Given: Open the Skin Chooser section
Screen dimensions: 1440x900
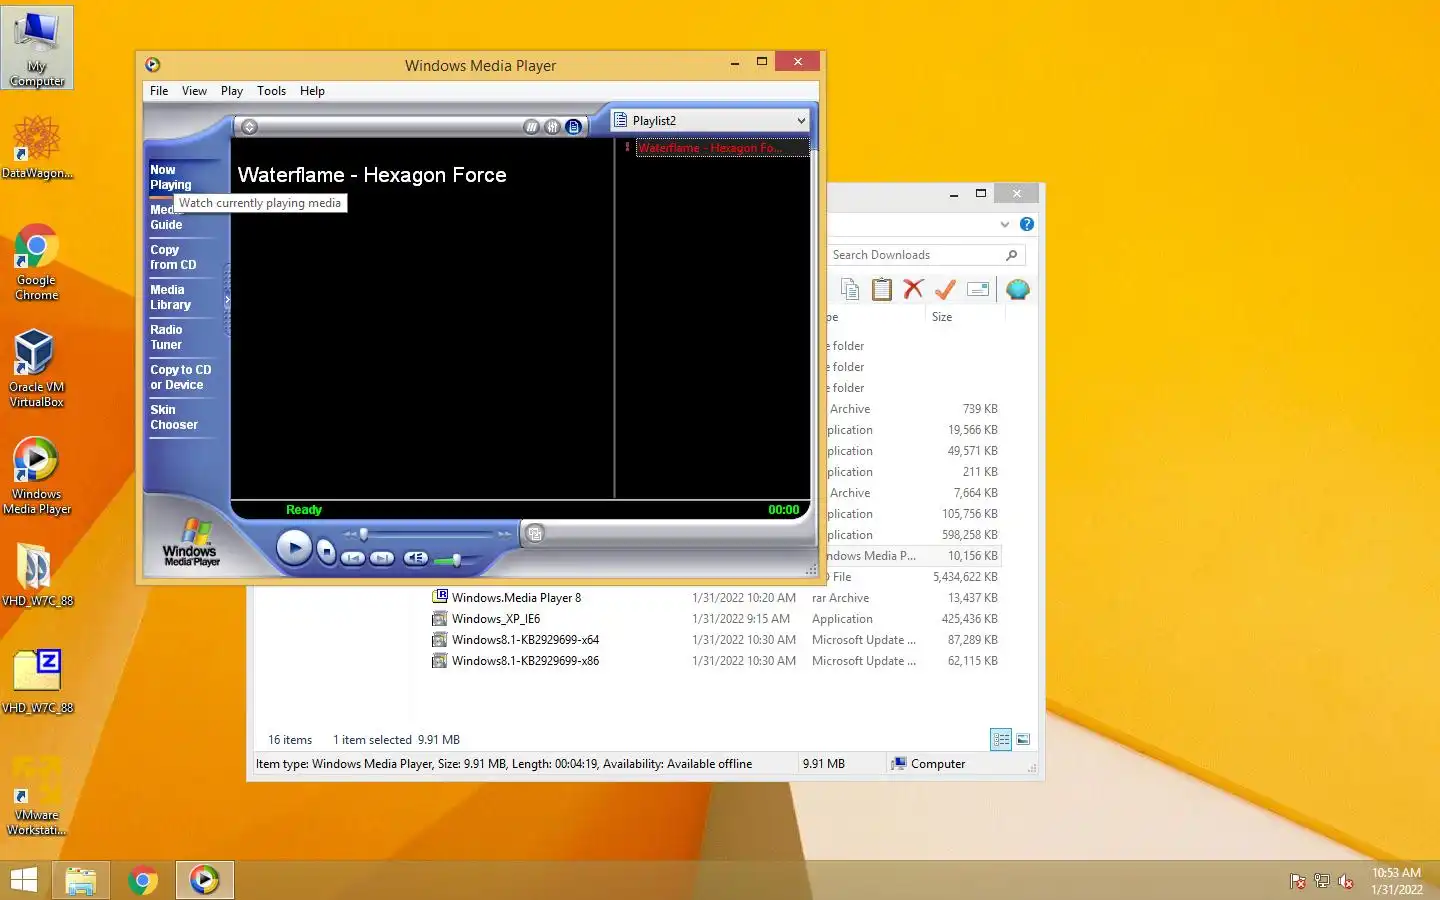Looking at the screenshot, I should (174, 417).
